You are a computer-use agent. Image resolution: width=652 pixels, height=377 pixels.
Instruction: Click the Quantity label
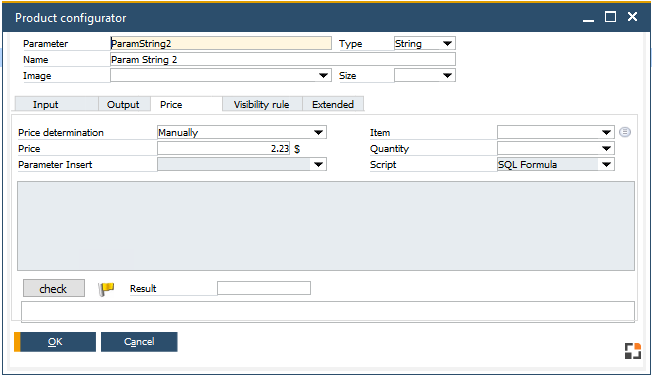[x=390, y=149]
